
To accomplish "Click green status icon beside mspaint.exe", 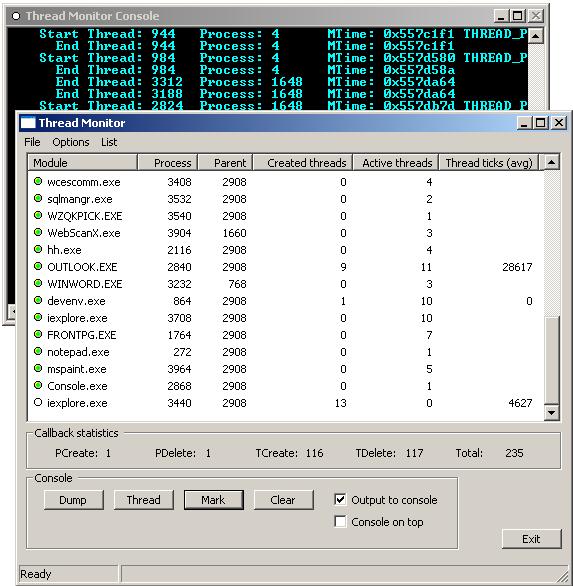I will [38, 368].
